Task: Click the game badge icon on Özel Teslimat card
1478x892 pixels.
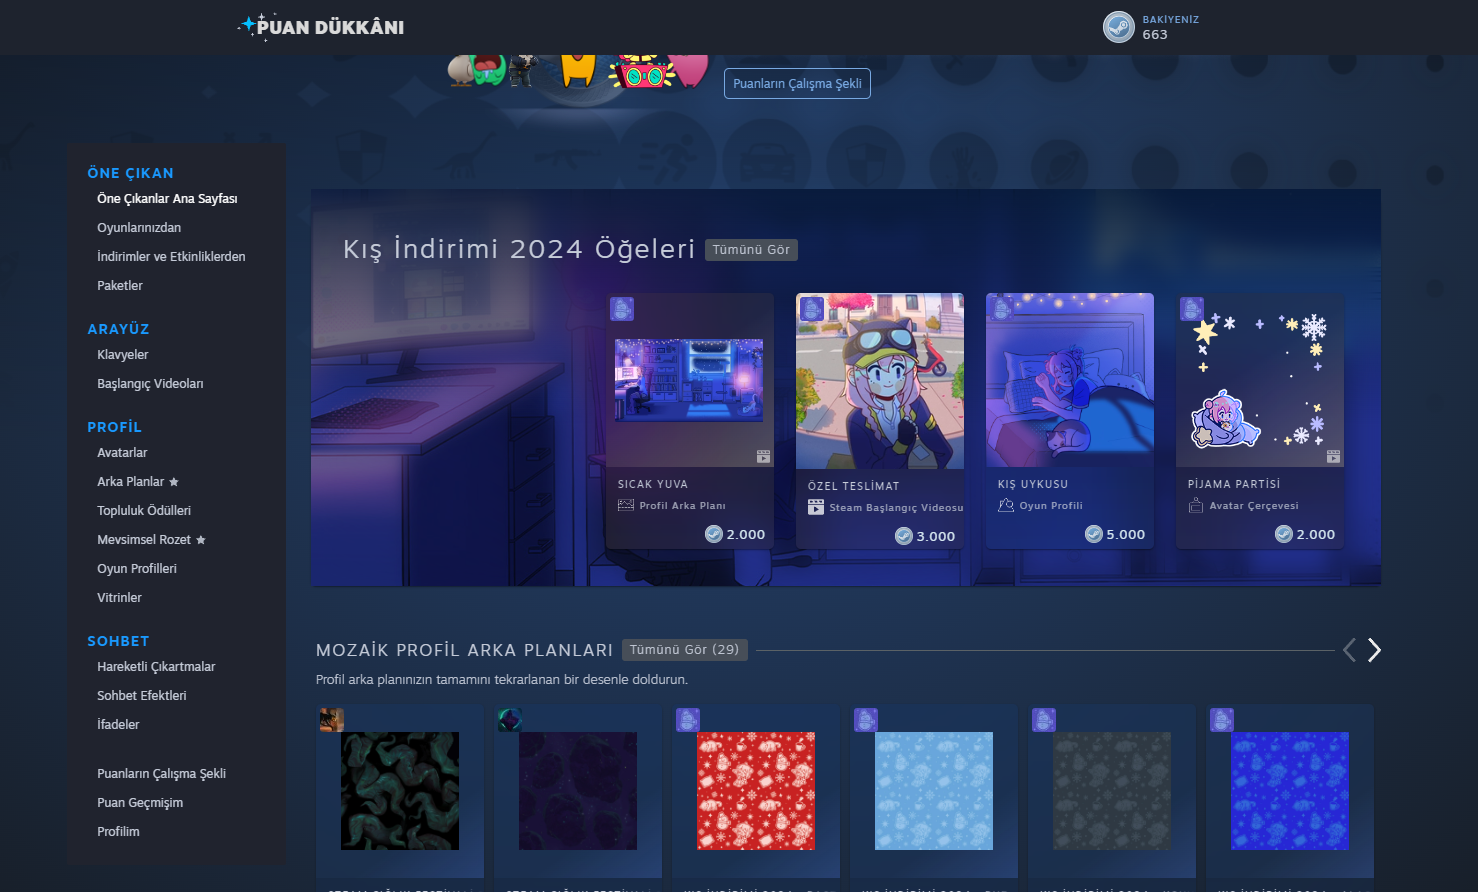Action: (812, 309)
